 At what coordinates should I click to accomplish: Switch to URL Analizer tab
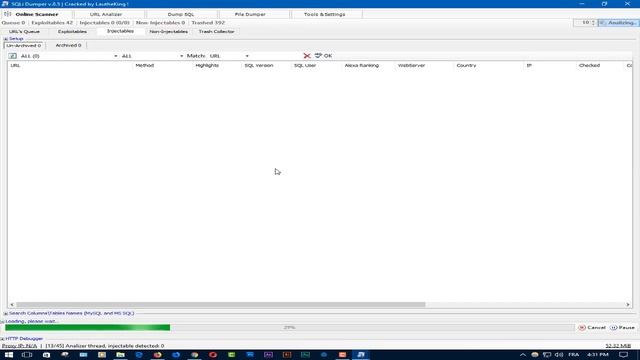106,14
